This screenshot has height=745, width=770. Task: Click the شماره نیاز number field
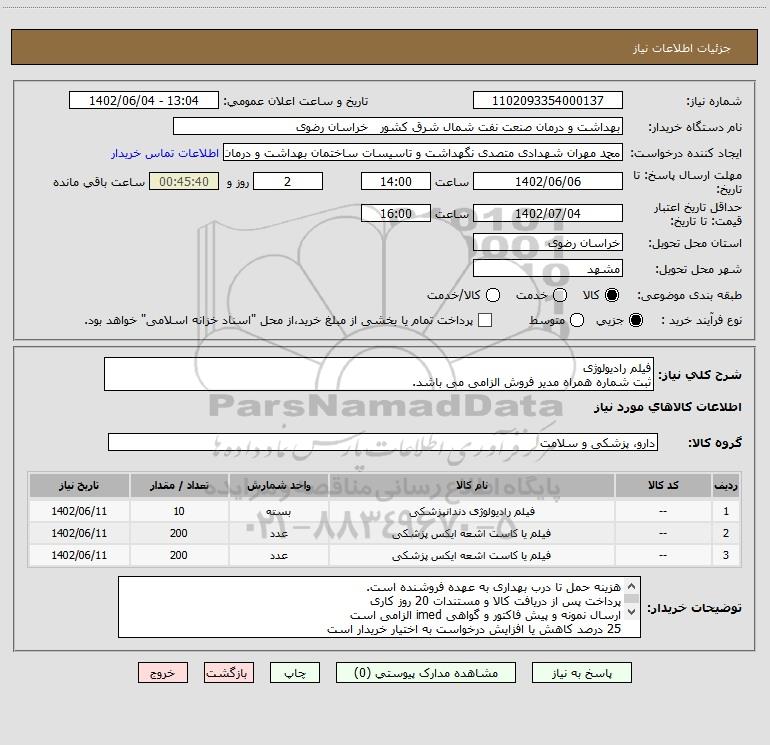click(x=548, y=100)
